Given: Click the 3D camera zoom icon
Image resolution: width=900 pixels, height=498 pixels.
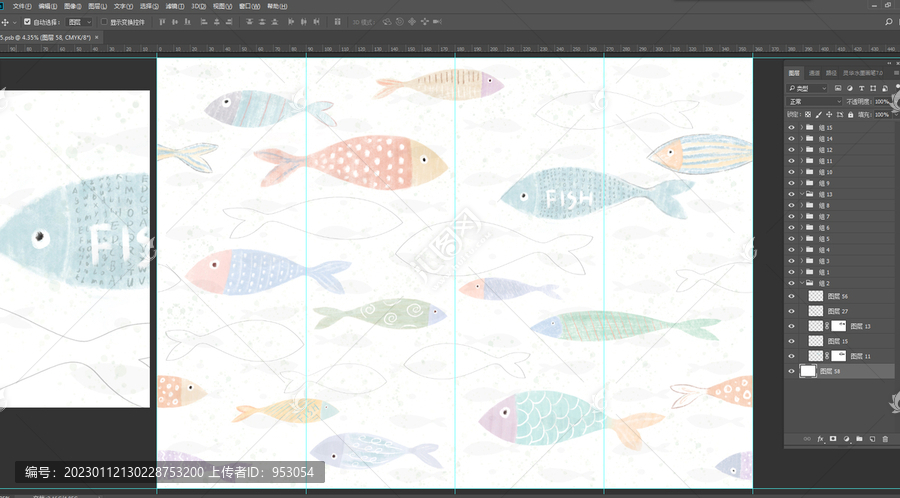Looking at the screenshot, I should (437, 22).
